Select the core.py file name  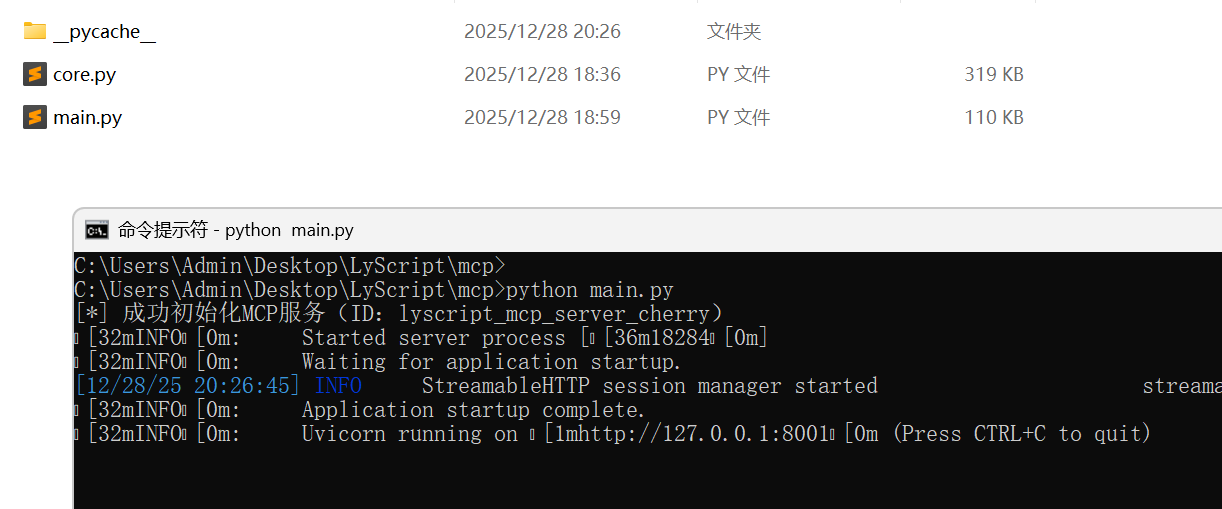click(84, 75)
